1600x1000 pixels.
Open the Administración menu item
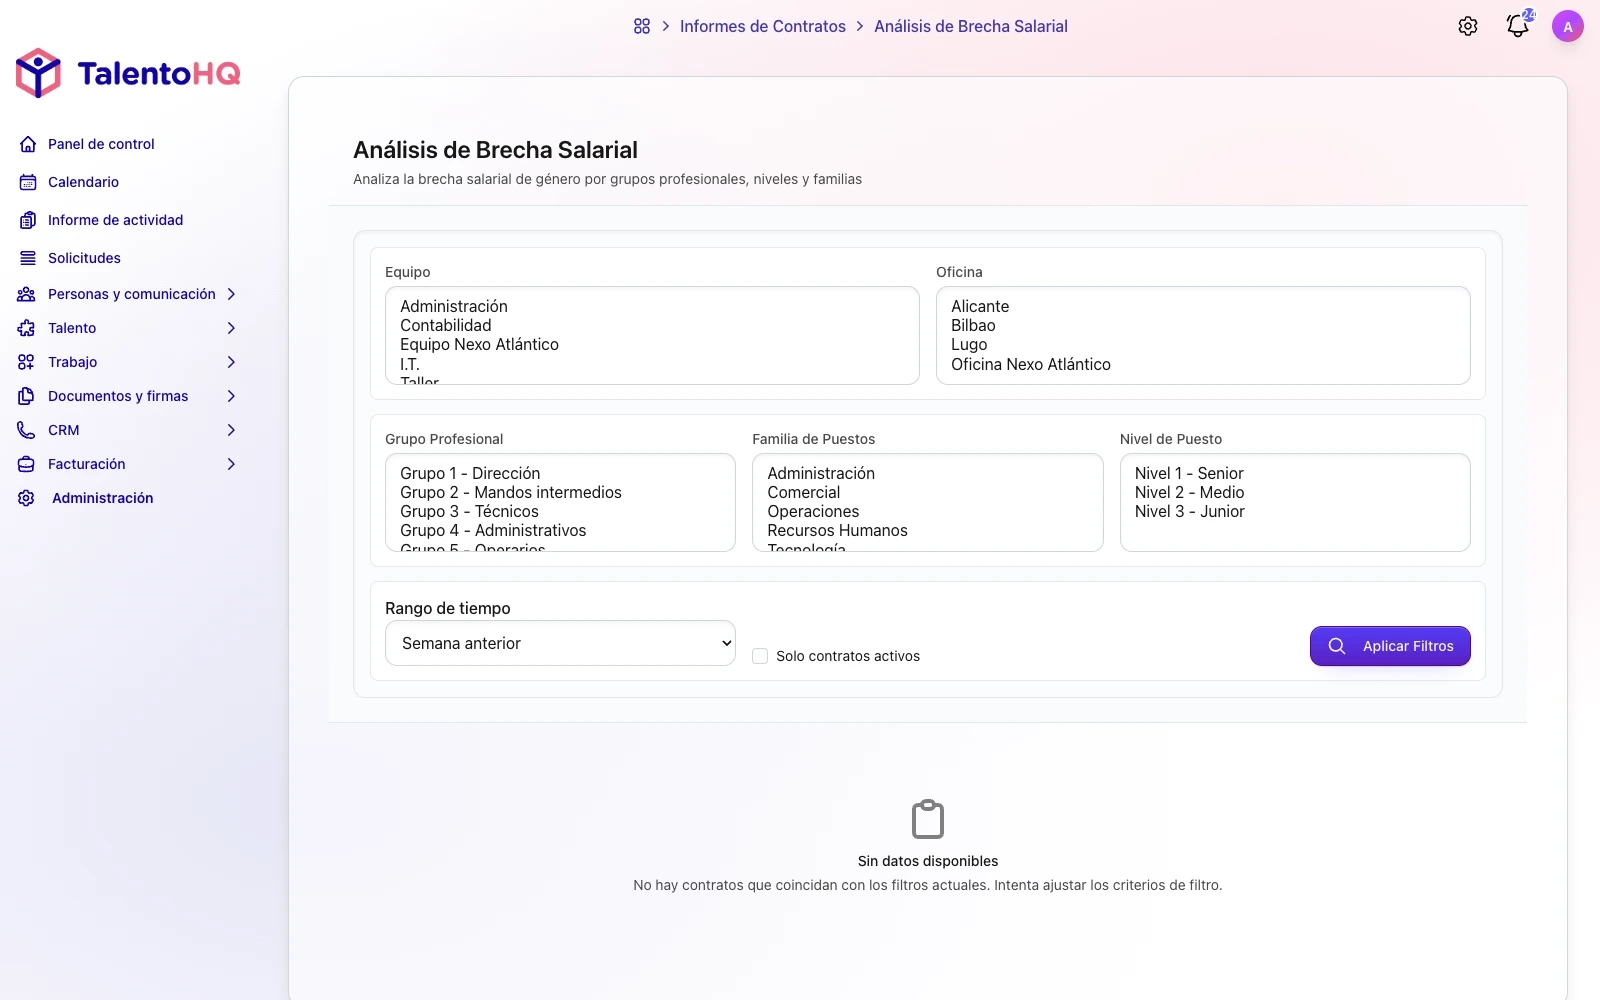click(x=102, y=498)
